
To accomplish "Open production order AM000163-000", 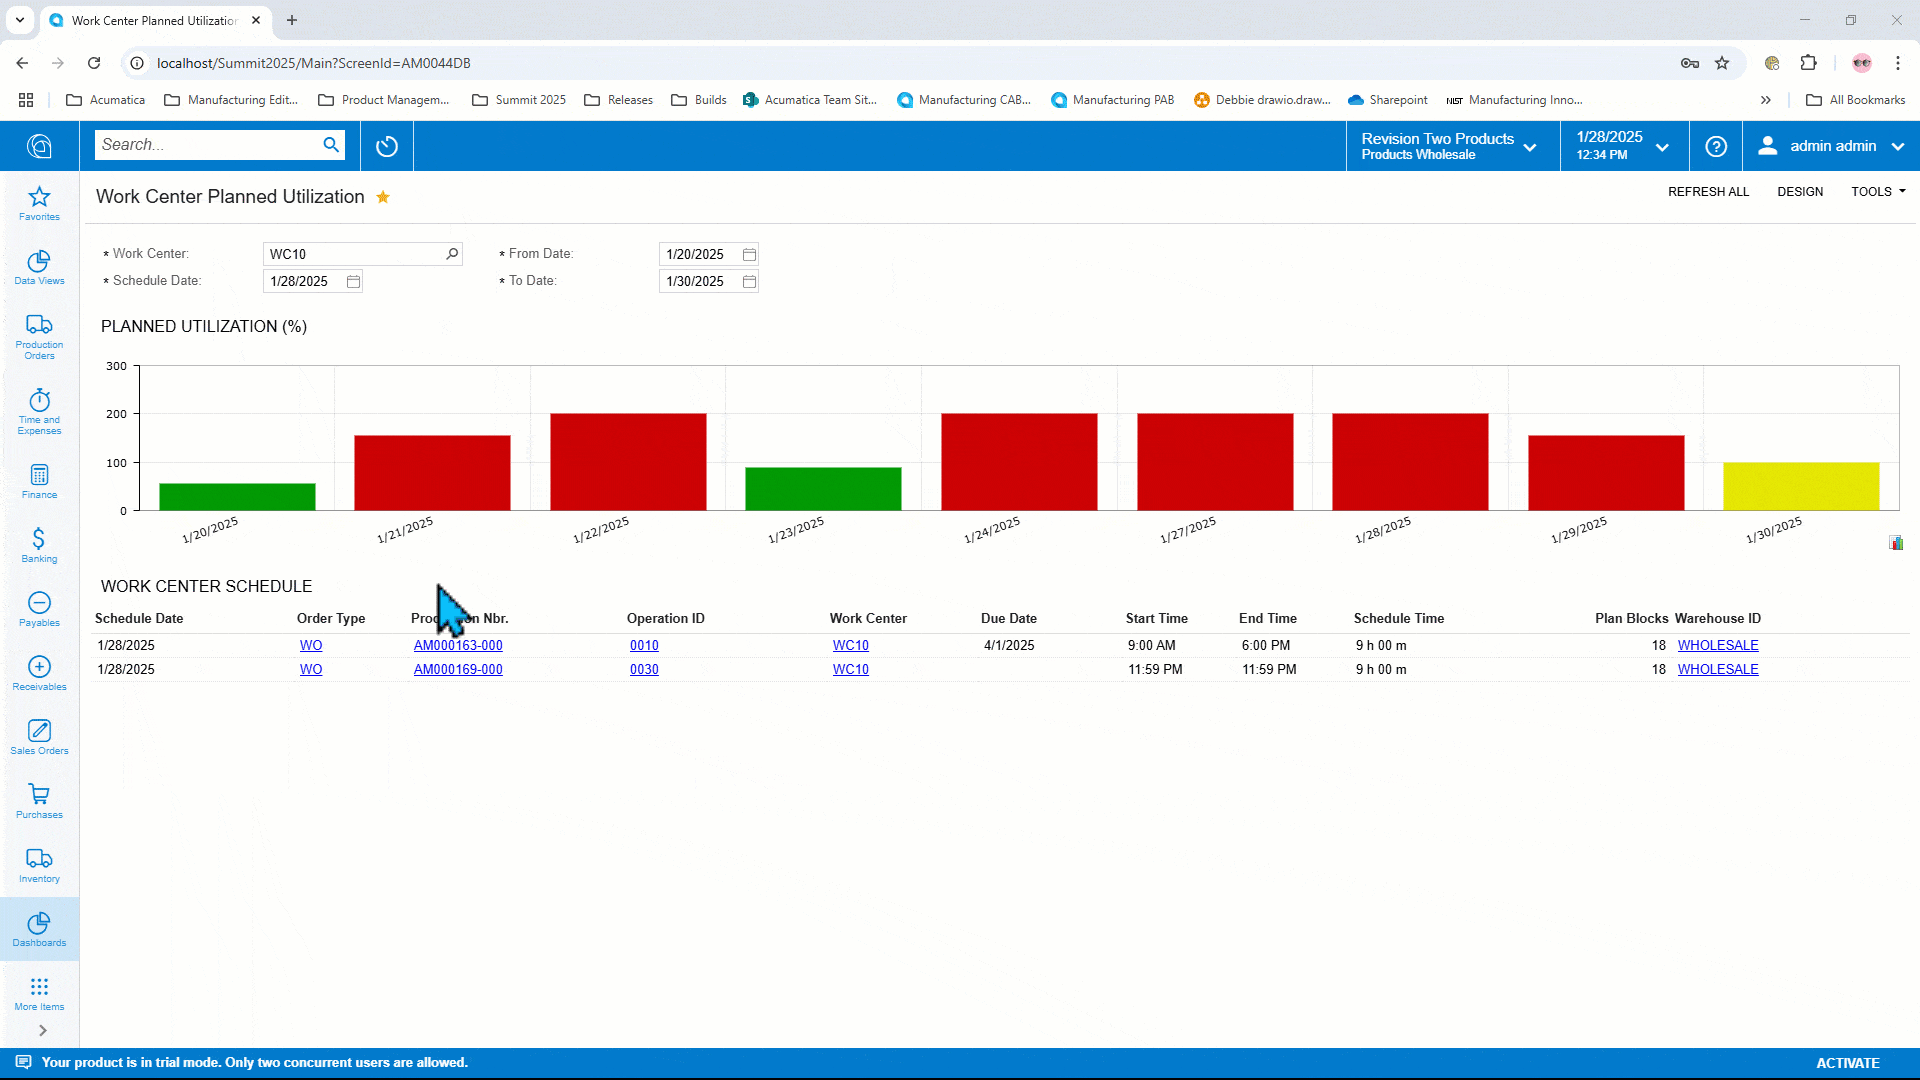I will point(458,645).
